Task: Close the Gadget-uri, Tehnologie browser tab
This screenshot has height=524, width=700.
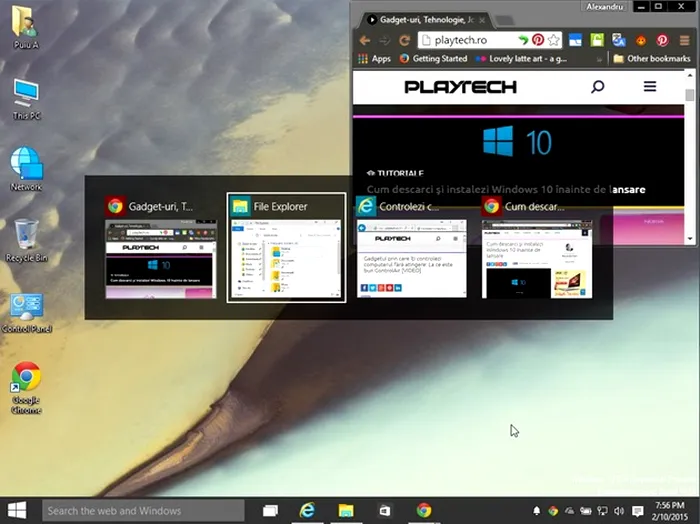Action: tap(482, 20)
